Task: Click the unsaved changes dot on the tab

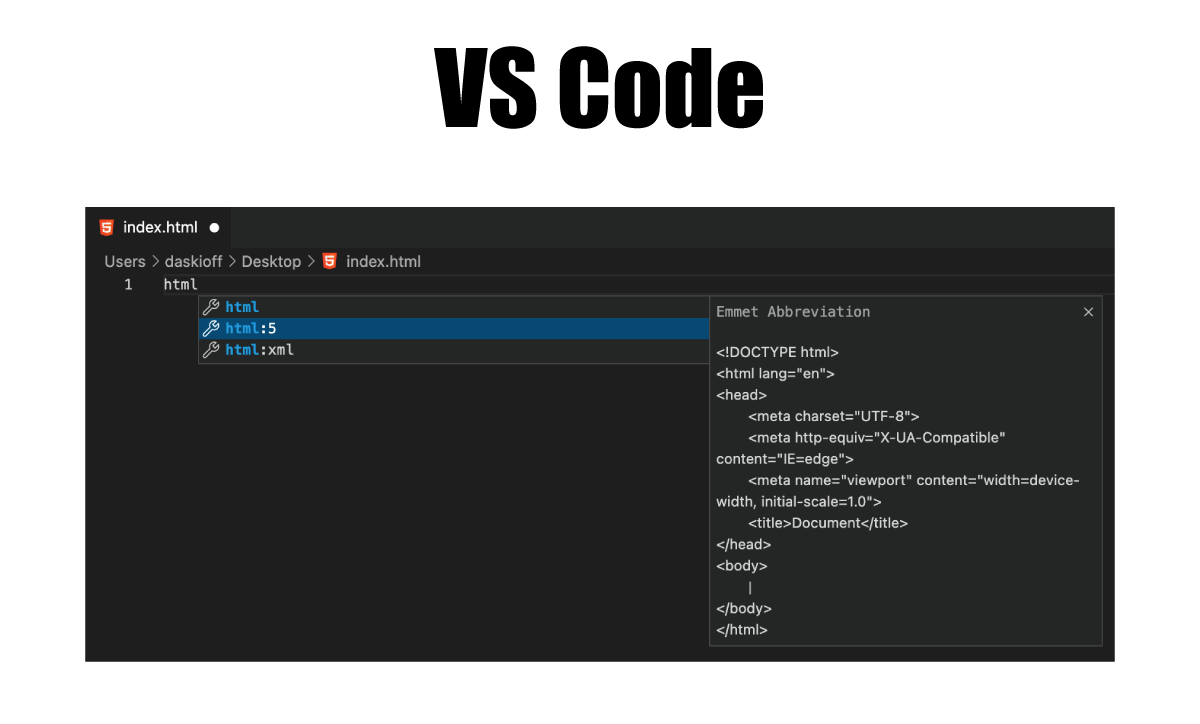Action: click(214, 227)
